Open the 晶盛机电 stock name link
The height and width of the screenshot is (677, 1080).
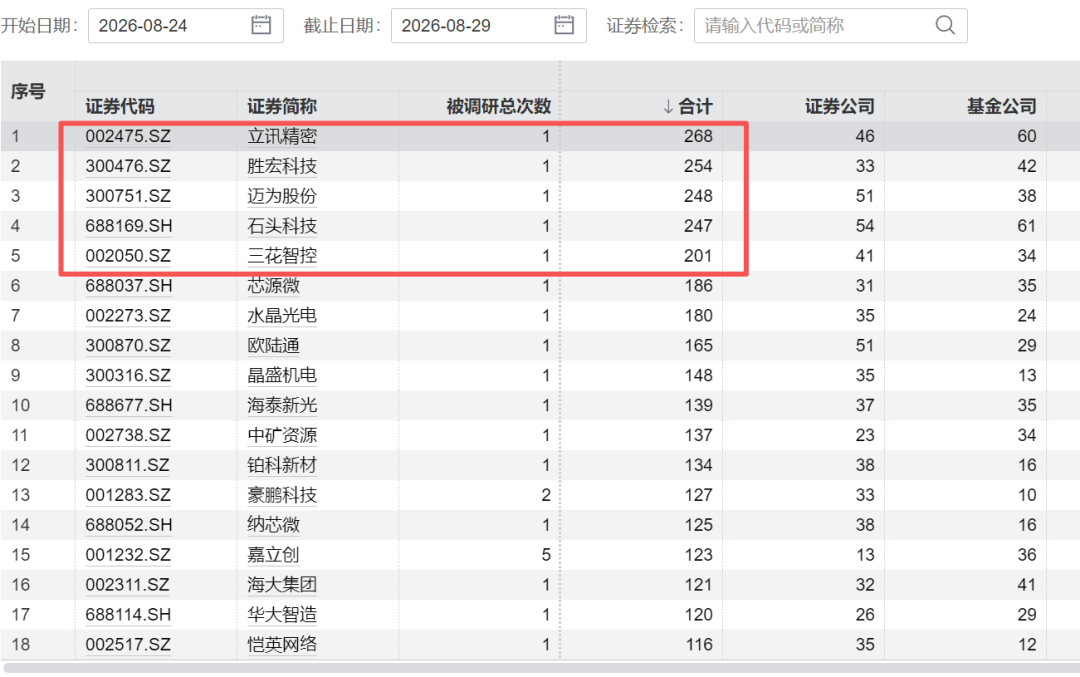point(282,375)
